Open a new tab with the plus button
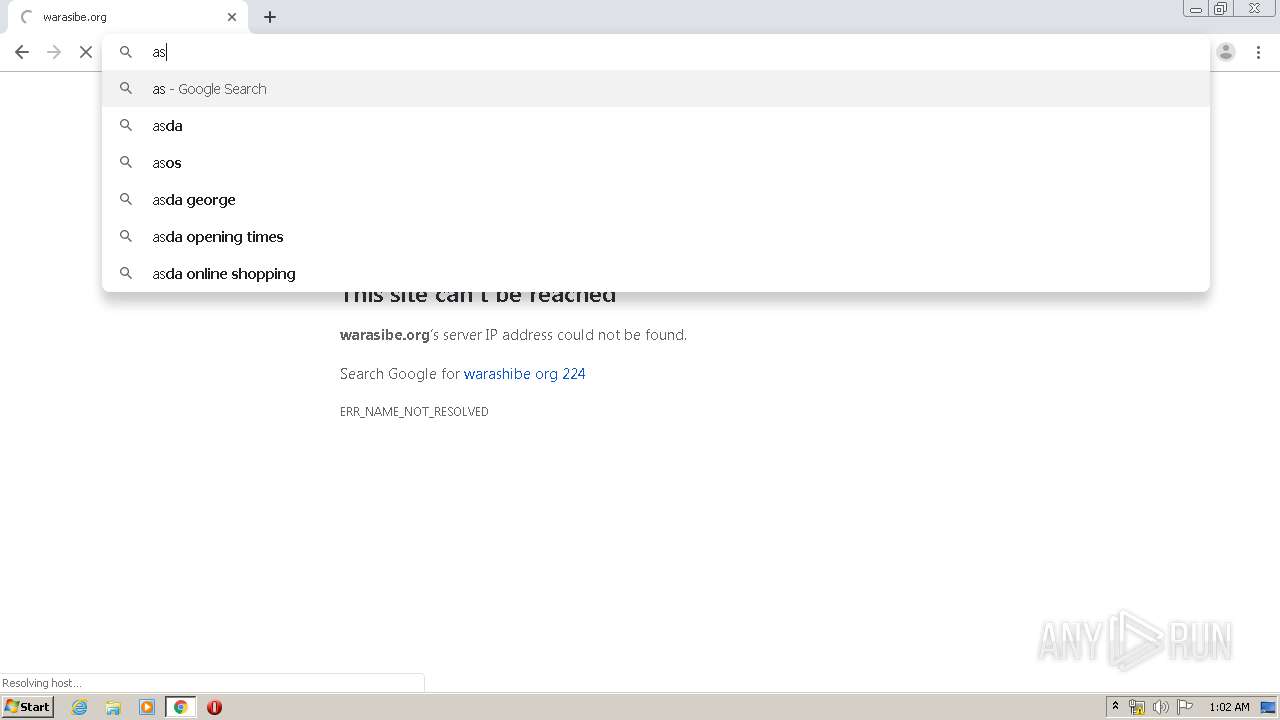 point(270,17)
